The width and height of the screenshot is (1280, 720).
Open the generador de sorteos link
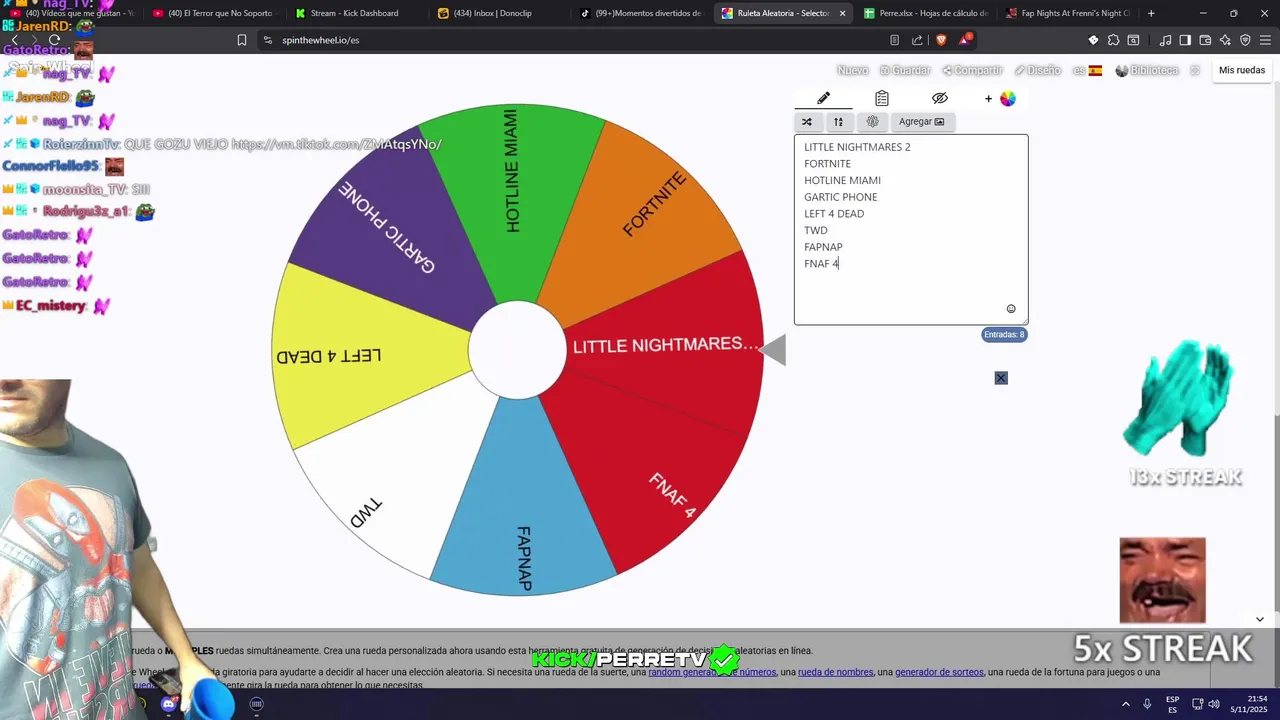[939, 672]
